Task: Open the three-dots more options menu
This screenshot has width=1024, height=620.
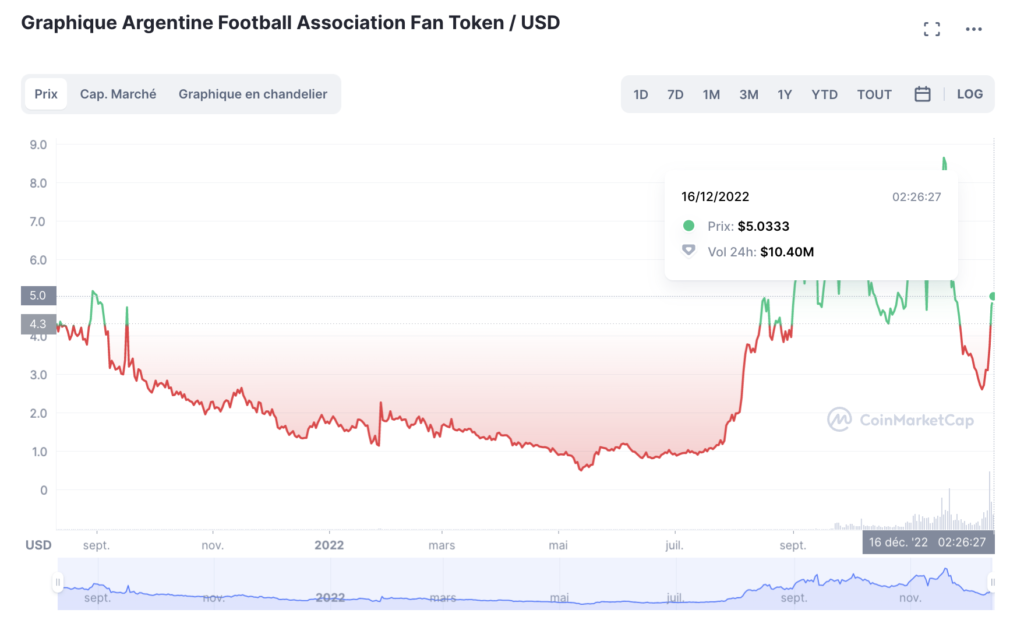Action: (x=974, y=29)
